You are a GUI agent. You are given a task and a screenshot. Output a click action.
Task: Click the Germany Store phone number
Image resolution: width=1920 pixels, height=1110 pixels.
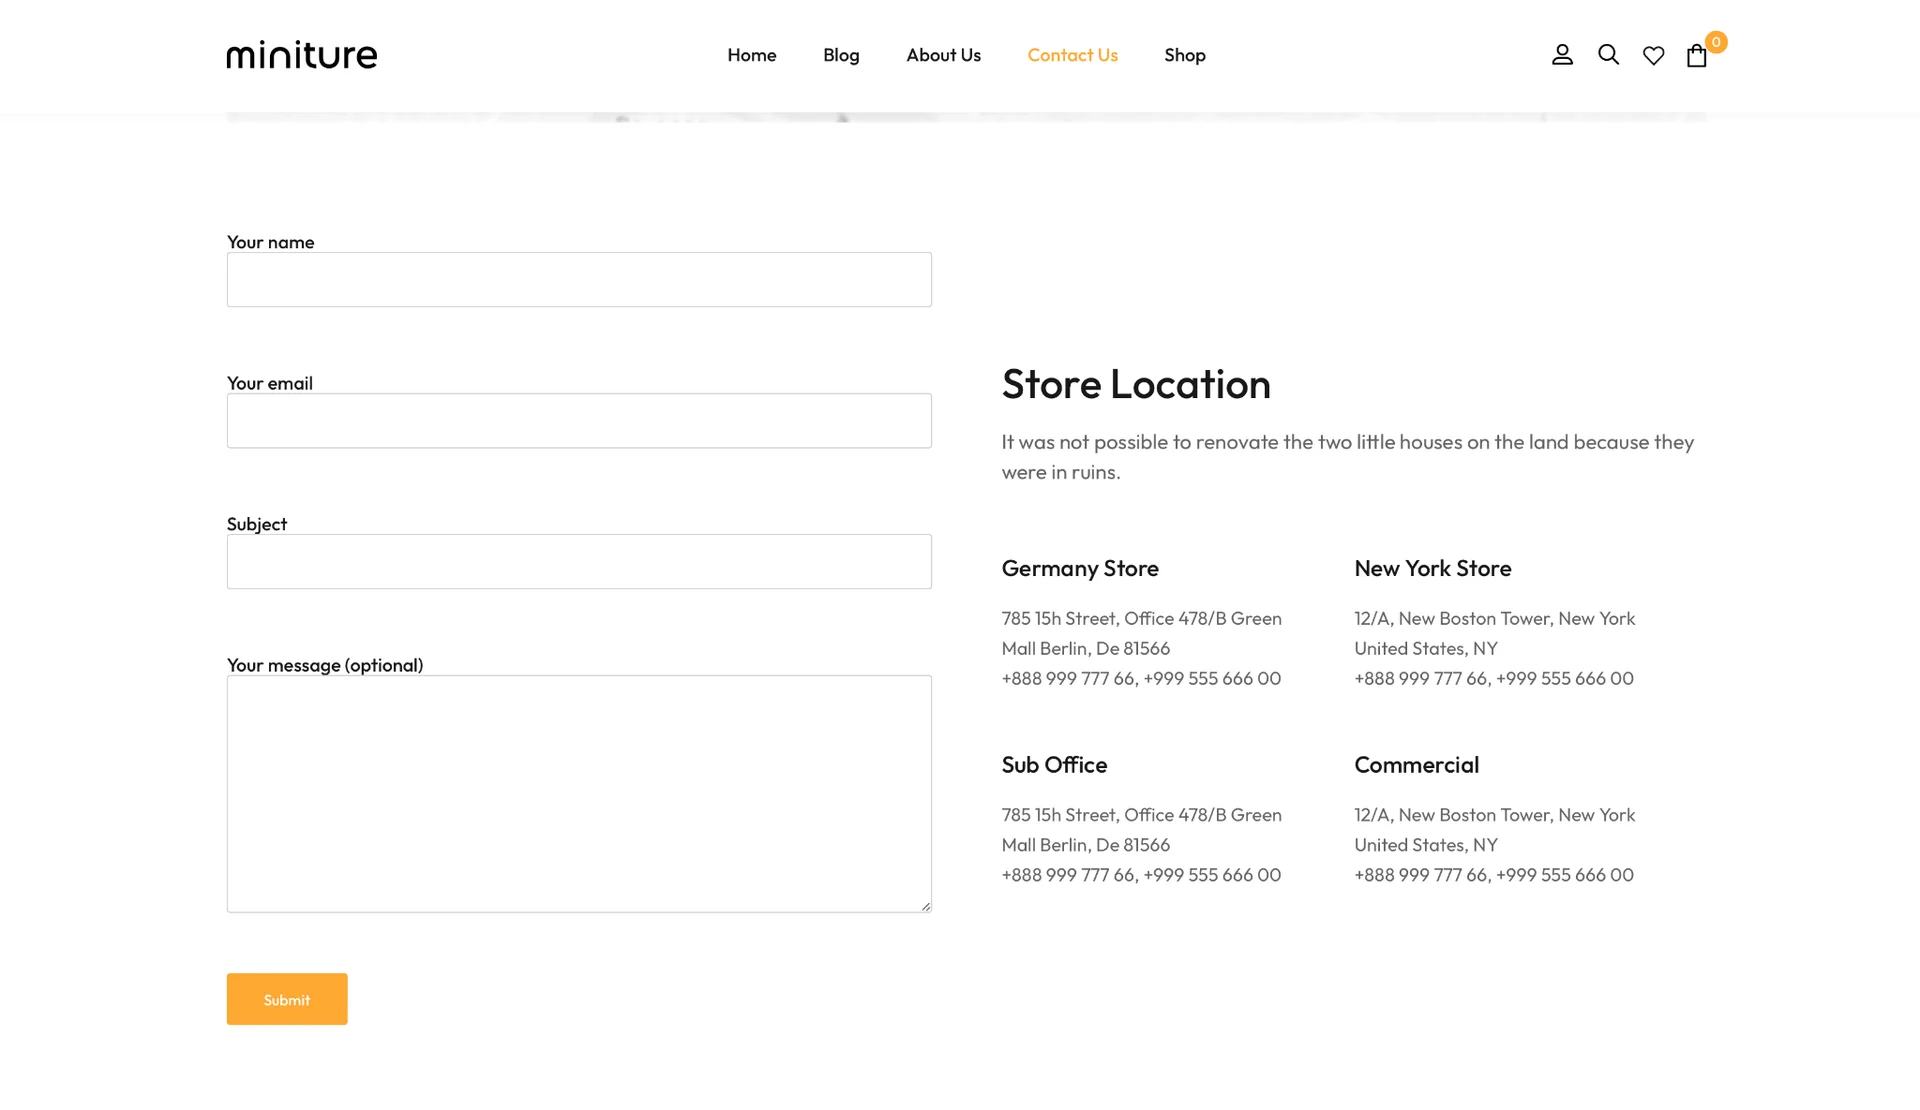[1141, 678]
